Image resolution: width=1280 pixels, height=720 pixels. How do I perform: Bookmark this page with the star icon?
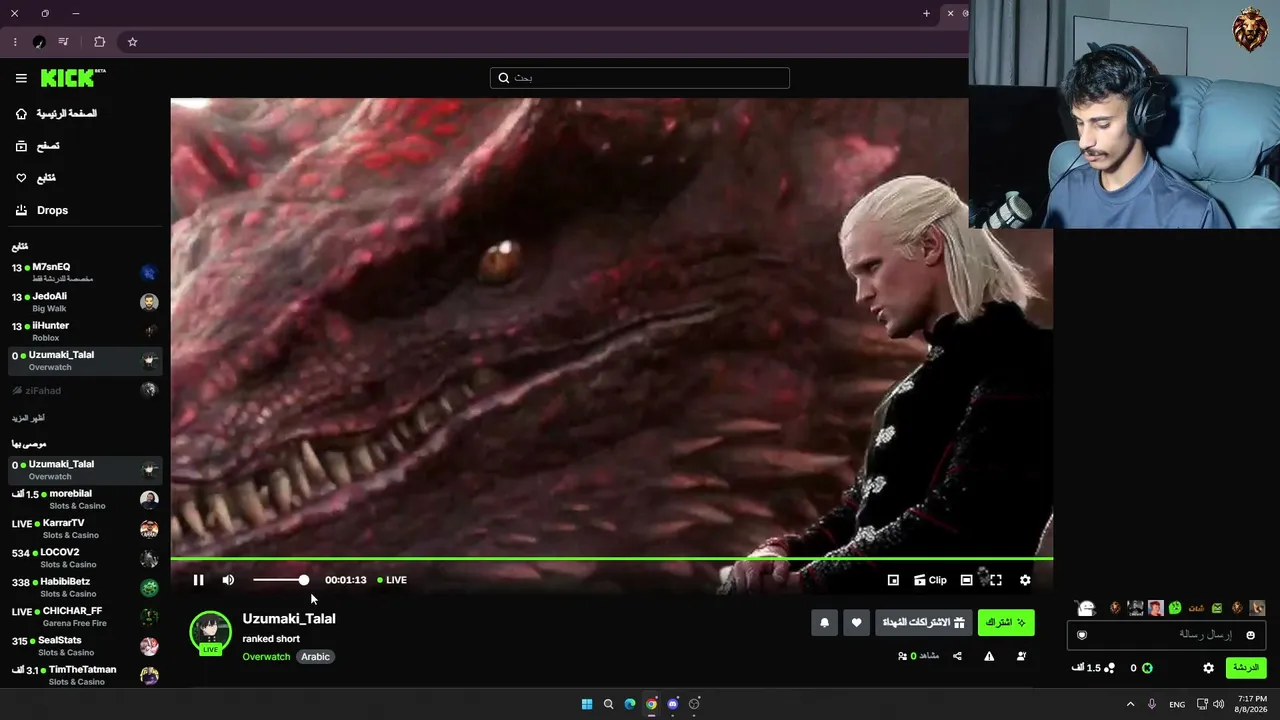pos(132,42)
